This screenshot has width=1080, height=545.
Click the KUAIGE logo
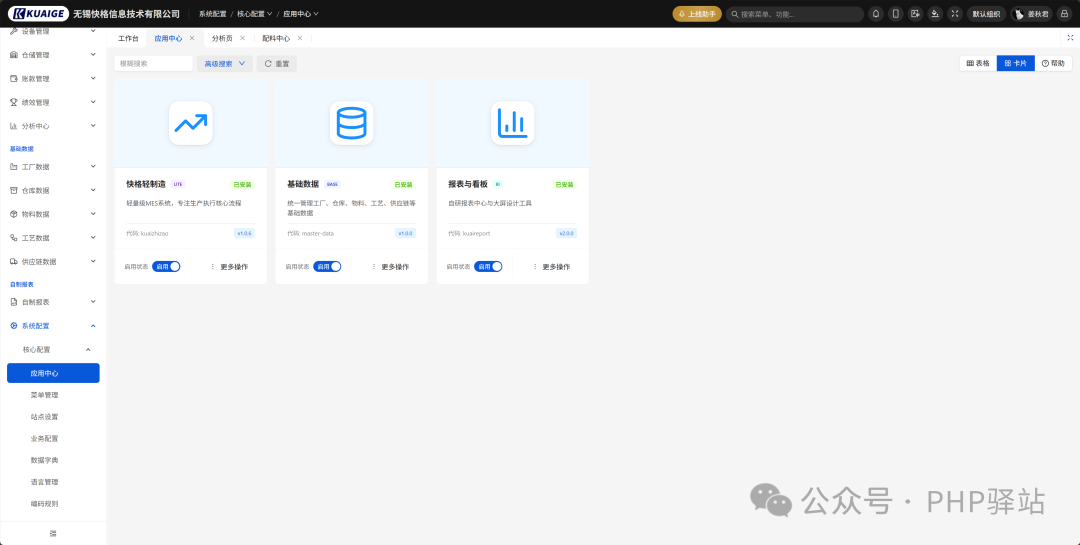(39, 14)
